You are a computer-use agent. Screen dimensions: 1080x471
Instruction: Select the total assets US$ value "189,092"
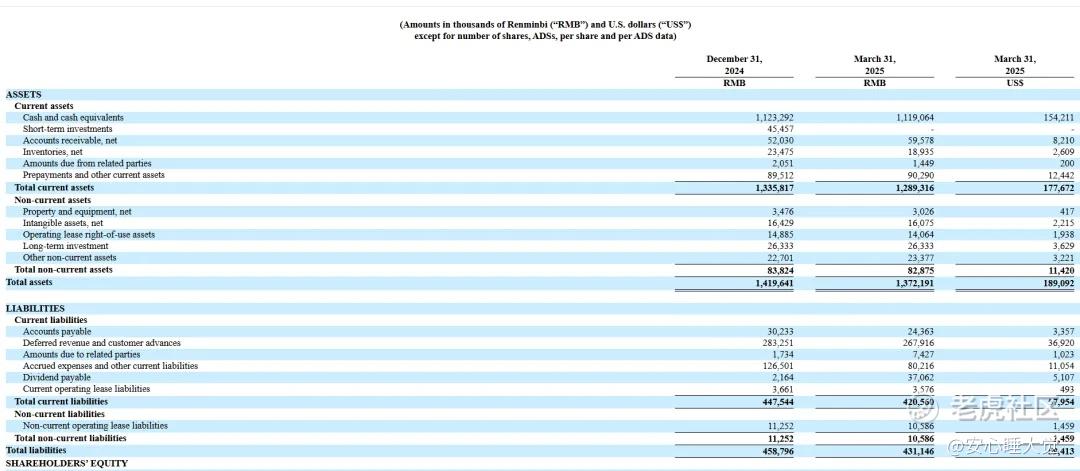[x=1059, y=282]
